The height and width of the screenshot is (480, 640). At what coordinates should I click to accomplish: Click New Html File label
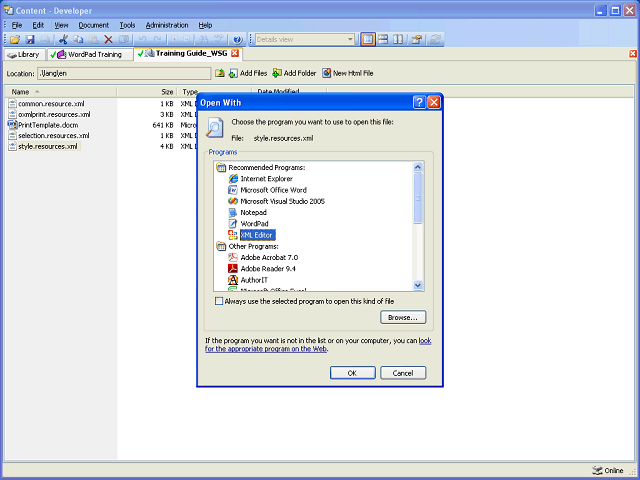coord(353,73)
